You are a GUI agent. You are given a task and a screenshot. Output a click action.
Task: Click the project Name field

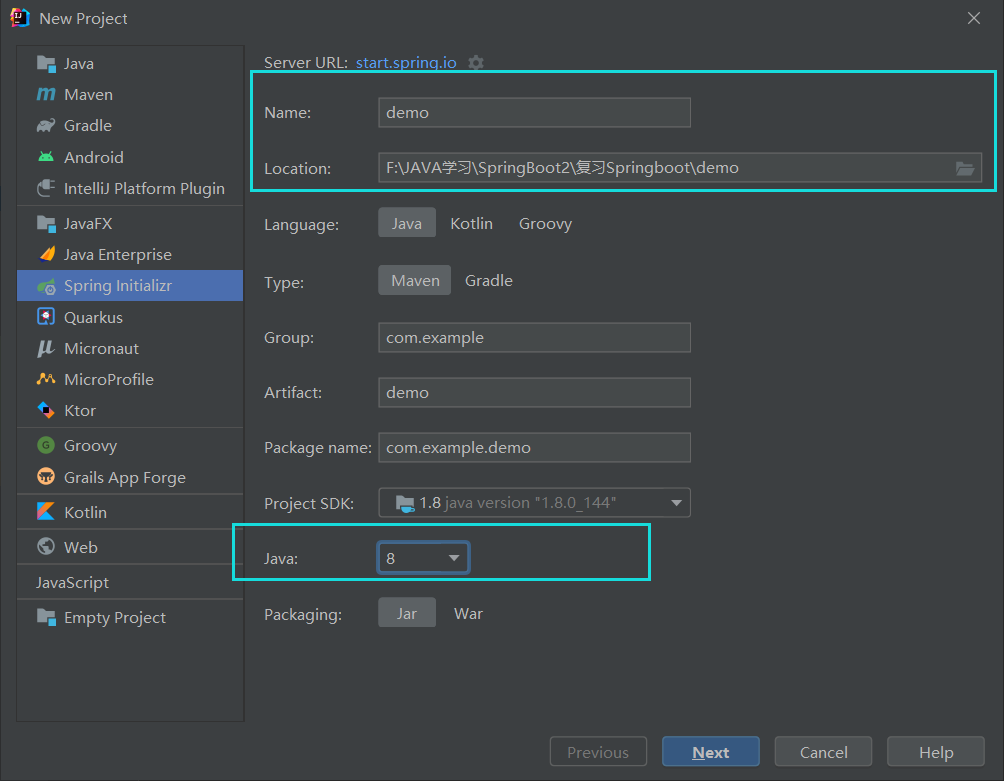pyautogui.click(x=534, y=113)
